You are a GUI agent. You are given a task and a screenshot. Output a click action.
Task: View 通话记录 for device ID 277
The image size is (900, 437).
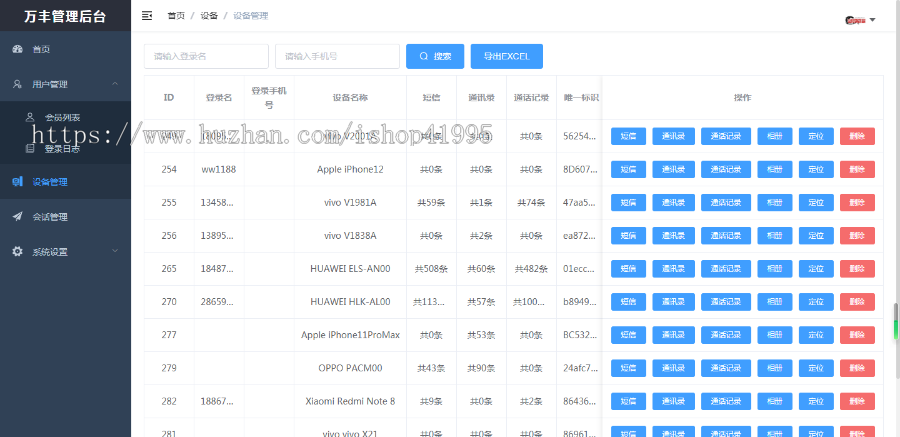point(726,335)
